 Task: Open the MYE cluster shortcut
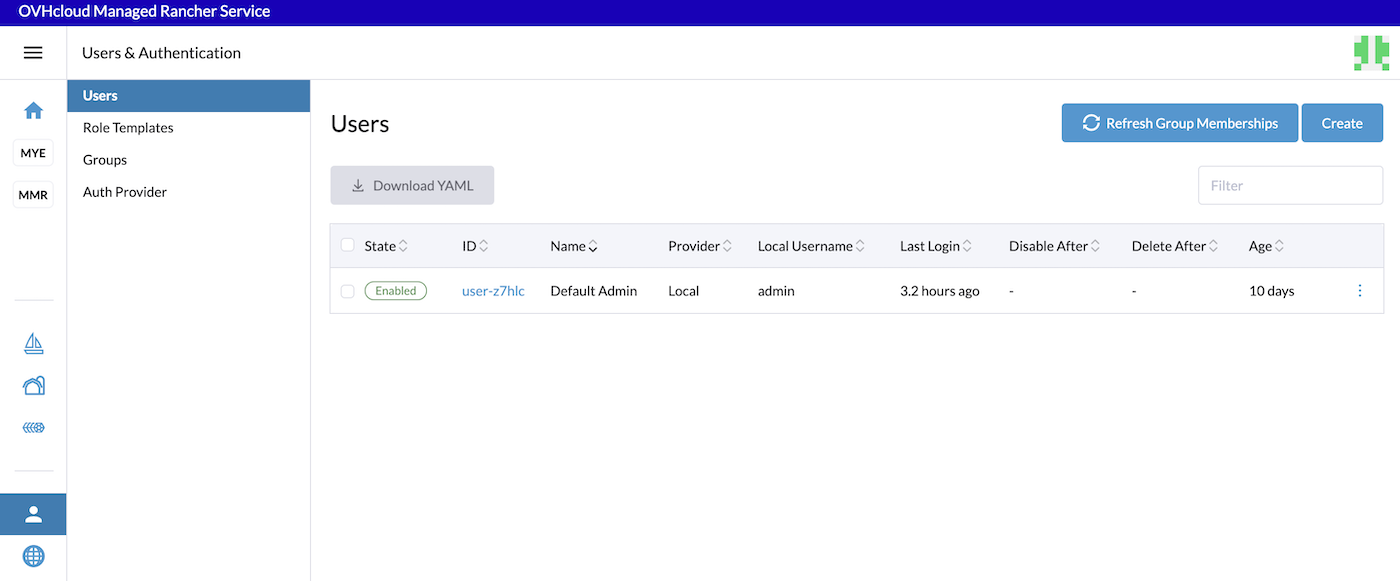coord(33,153)
